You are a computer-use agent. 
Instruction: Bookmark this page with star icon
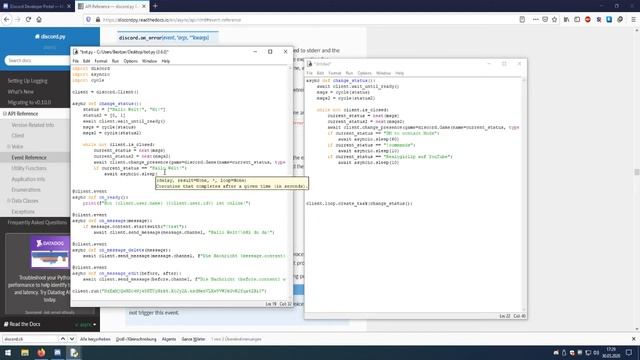[x=554, y=20]
